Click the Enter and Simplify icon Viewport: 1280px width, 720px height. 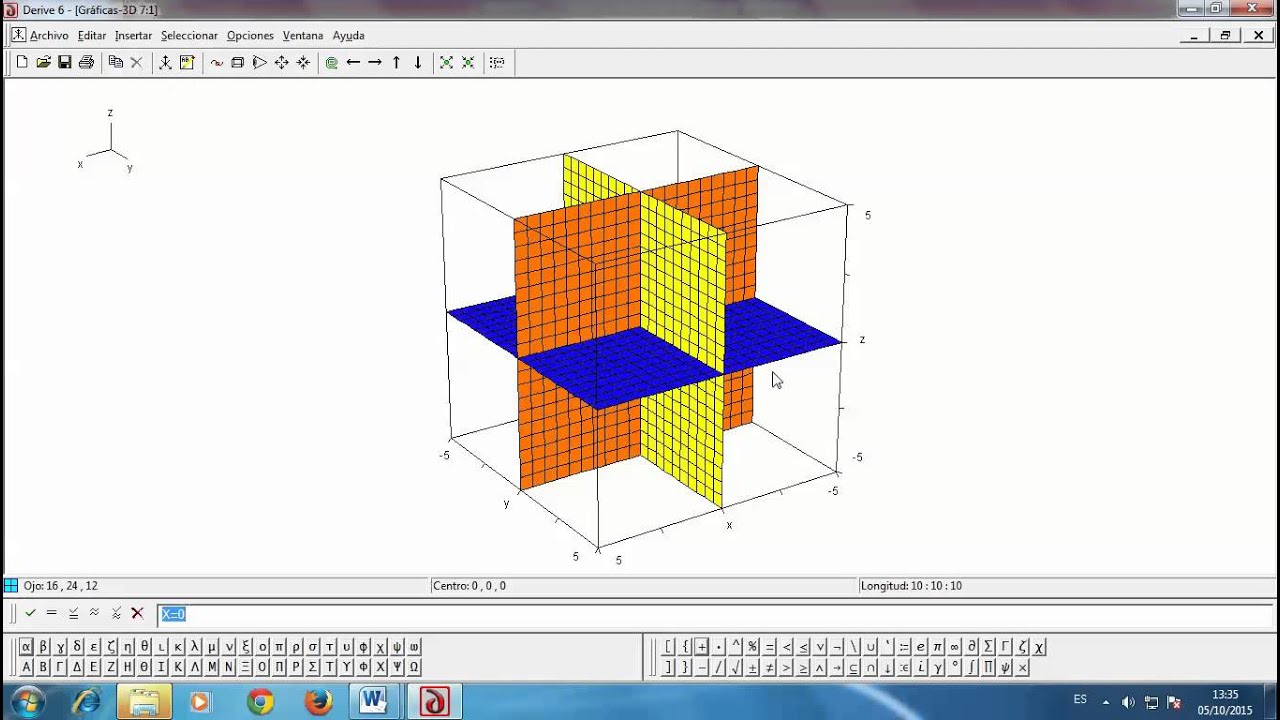[x=73, y=613]
